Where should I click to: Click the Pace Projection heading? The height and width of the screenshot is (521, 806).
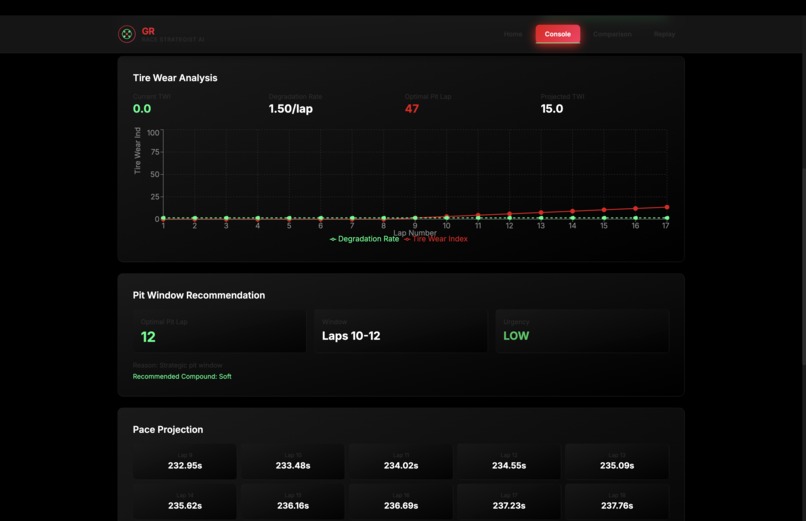pos(168,430)
